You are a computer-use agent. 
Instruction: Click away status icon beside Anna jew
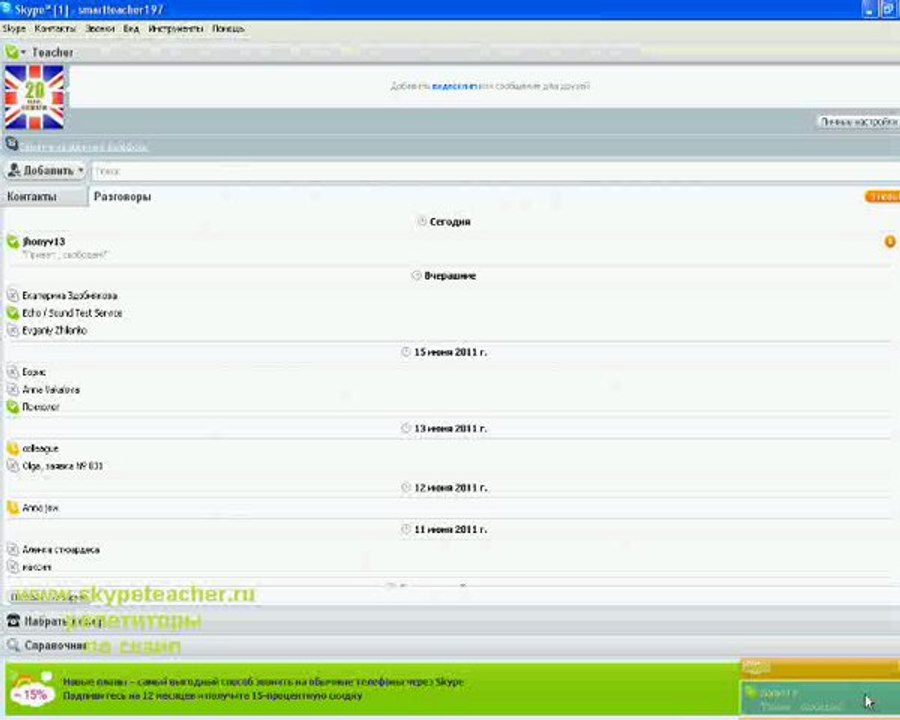[x=13, y=508]
